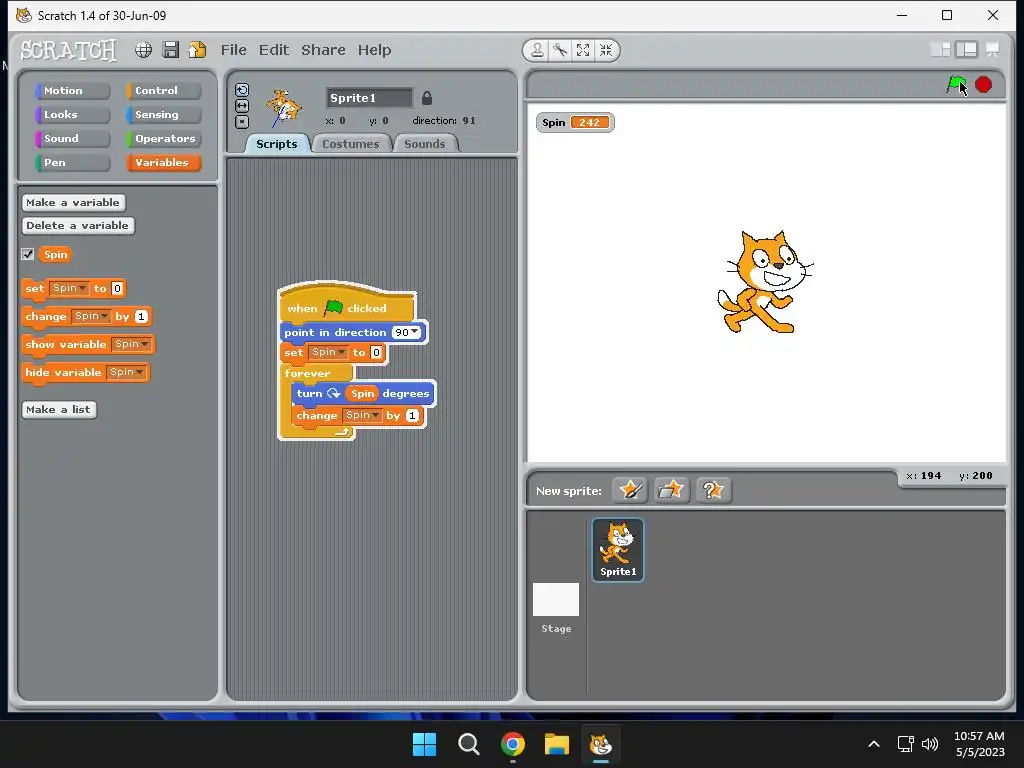
Task: Select the Control block category
Action: tap(163, 91)
